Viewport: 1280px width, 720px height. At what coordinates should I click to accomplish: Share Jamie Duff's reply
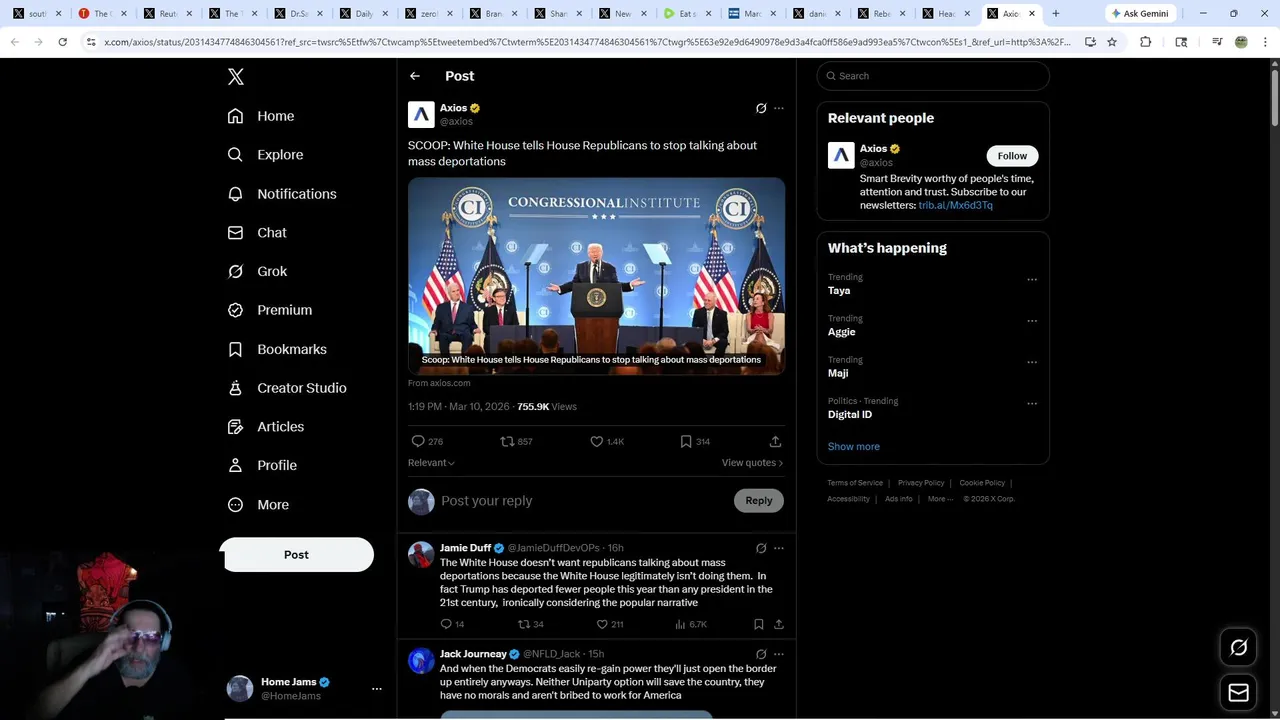(779, 624)
